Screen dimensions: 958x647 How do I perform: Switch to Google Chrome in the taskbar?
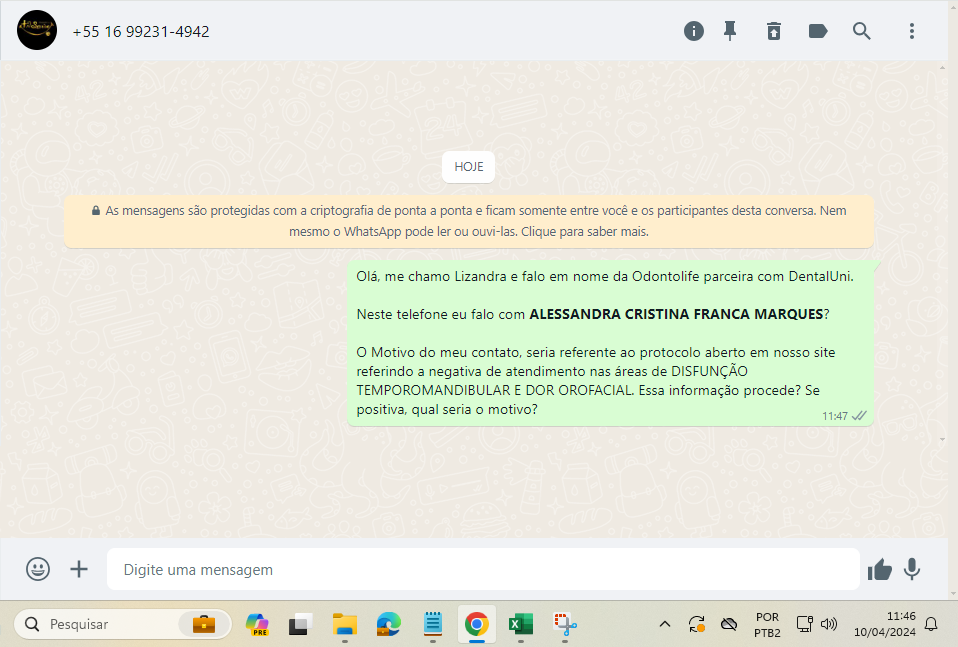[x=477, y=624]
